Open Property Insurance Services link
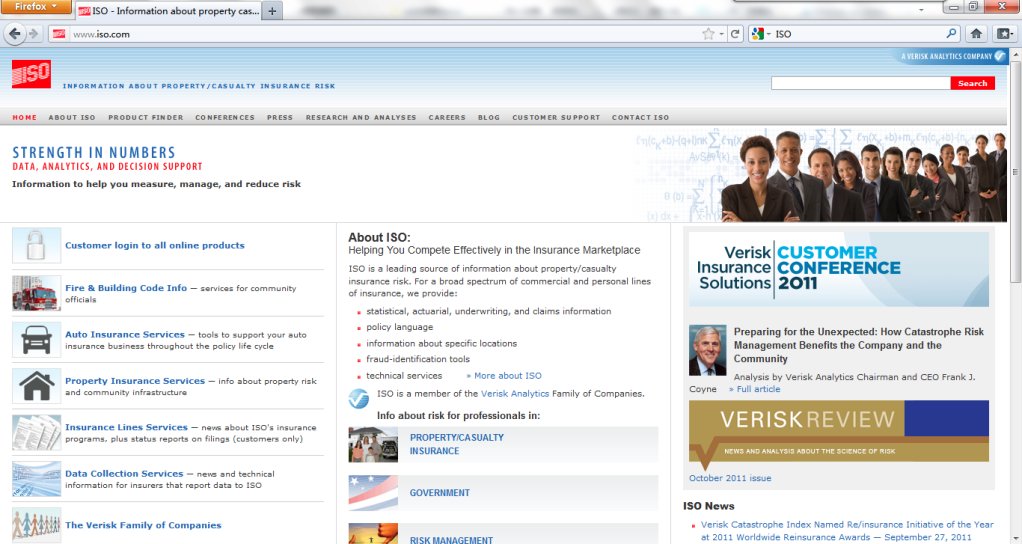Viewport: 1022px width, 544px height. coord(135,380)
